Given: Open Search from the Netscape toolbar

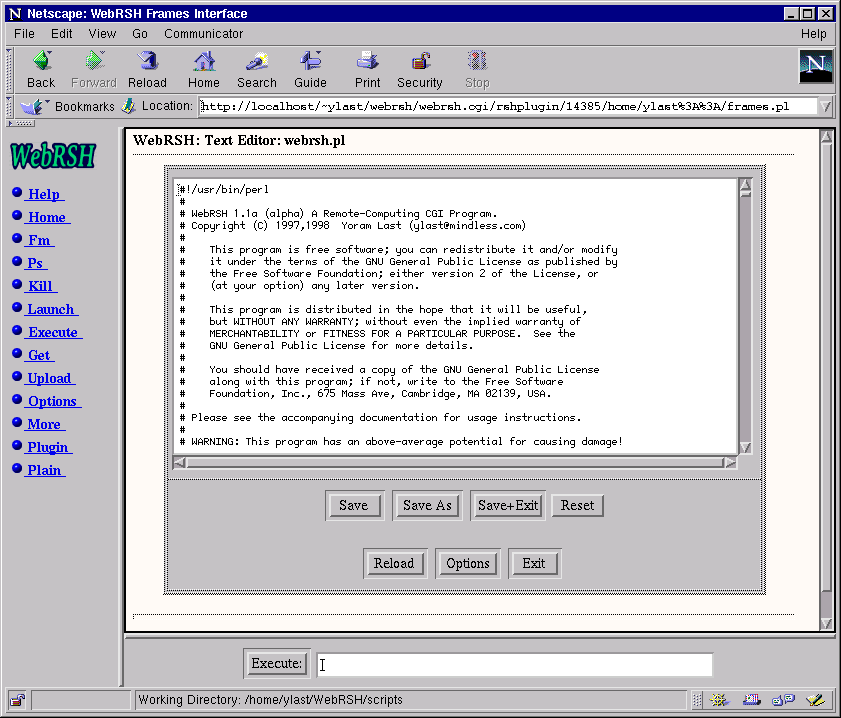Looking at the screenshot, I should tap(257, 69).
